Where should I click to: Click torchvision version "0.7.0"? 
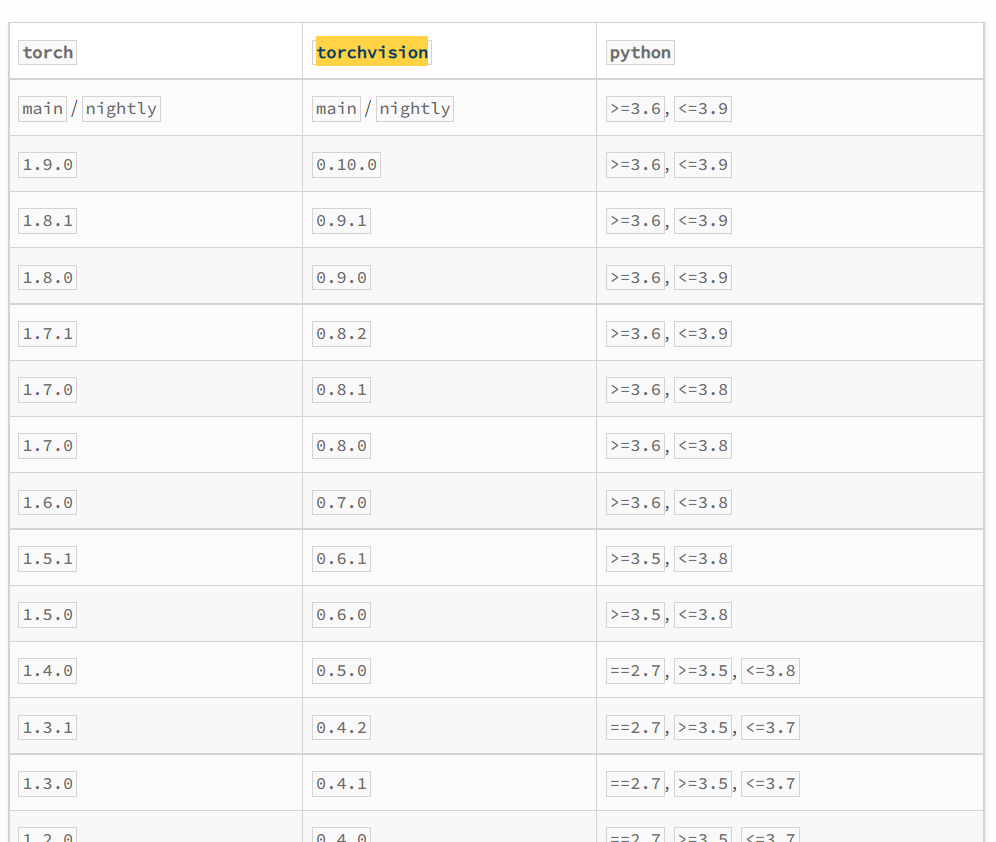tap(342, 502)
